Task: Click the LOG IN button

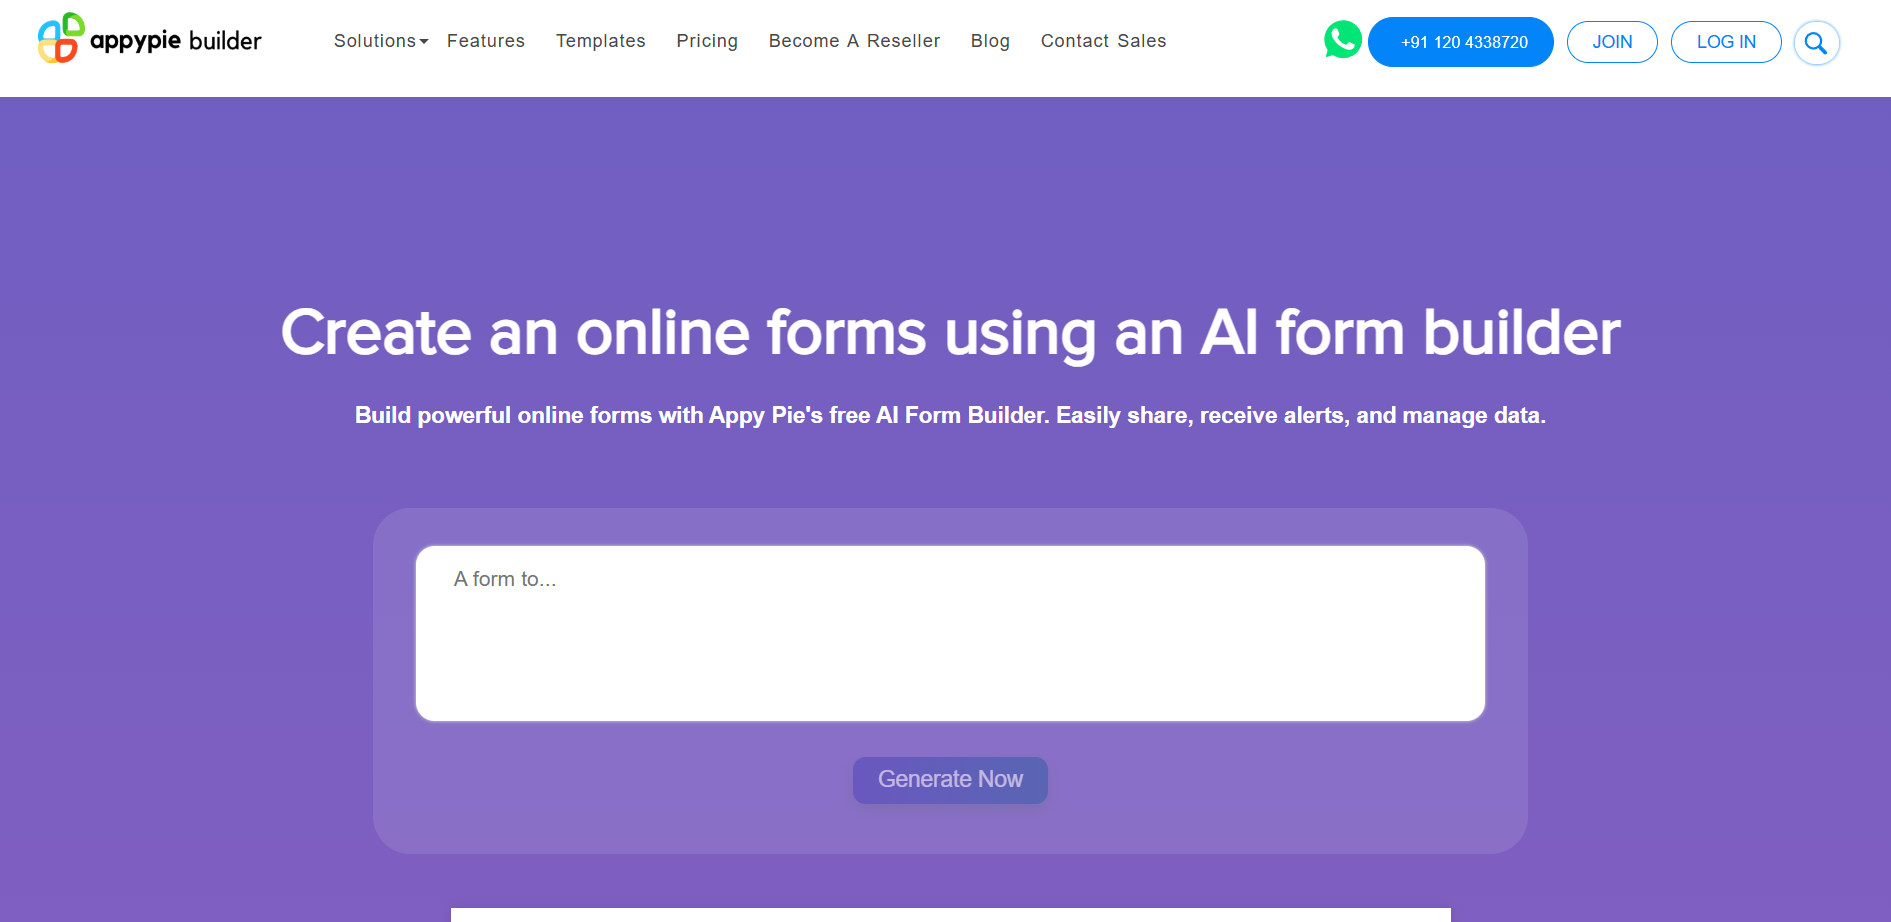Action: (x=1725, y=42)
